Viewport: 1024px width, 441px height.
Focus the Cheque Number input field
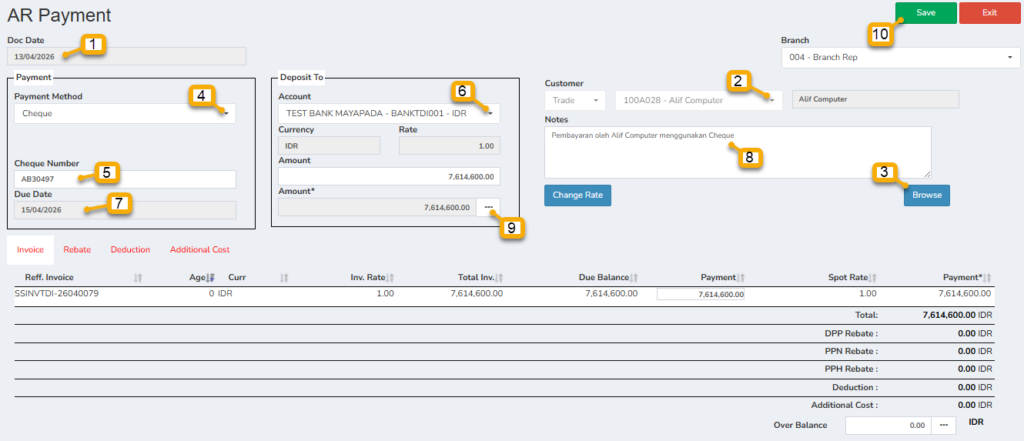point(125,179)
